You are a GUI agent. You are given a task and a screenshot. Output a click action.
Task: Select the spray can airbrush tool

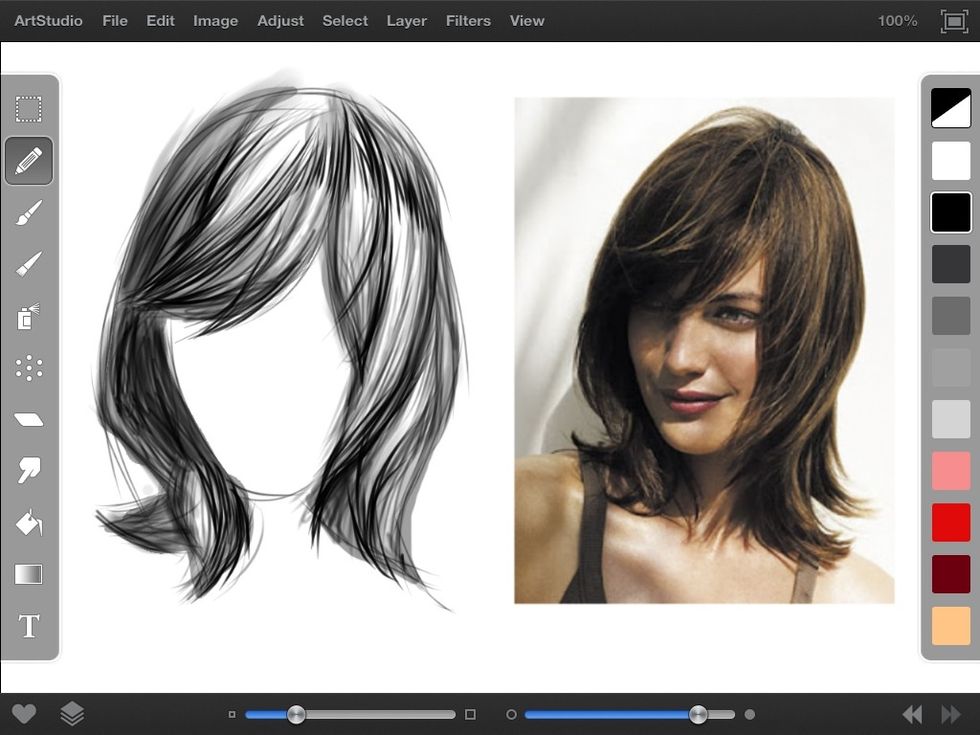[x=29, y=316]
